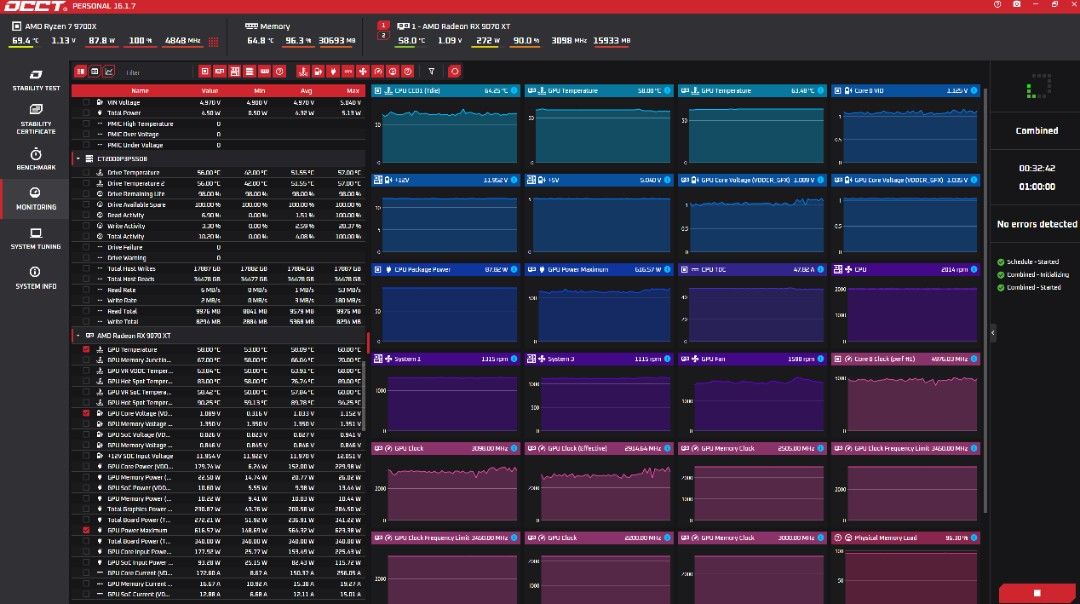Click the screenshot camera icon in title bar

(x=1017, y=5)
